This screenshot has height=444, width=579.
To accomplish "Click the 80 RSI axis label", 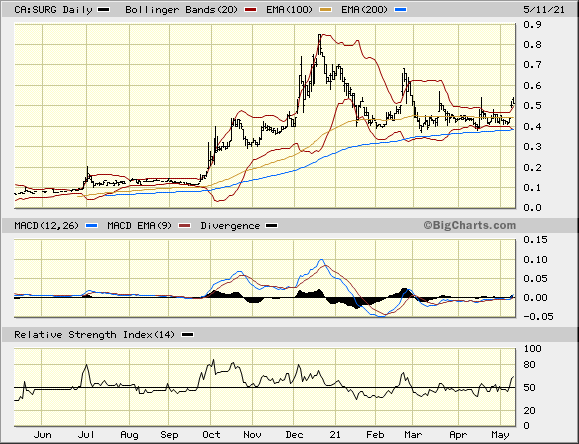I will 529,365.
